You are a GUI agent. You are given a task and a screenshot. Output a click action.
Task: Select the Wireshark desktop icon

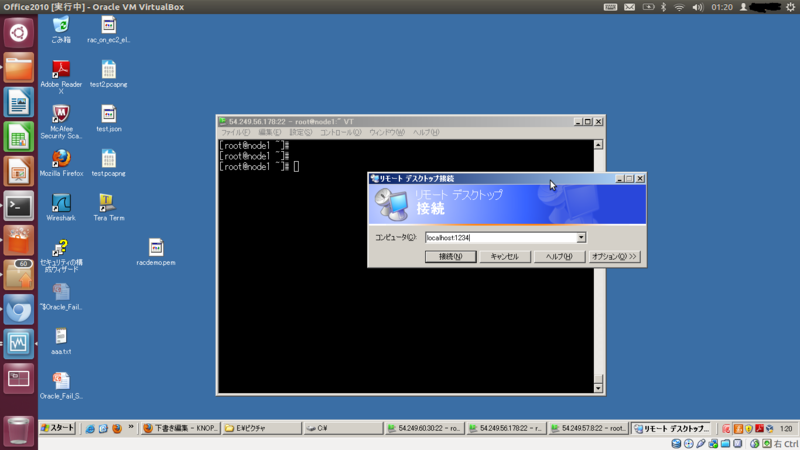[61, 208]
